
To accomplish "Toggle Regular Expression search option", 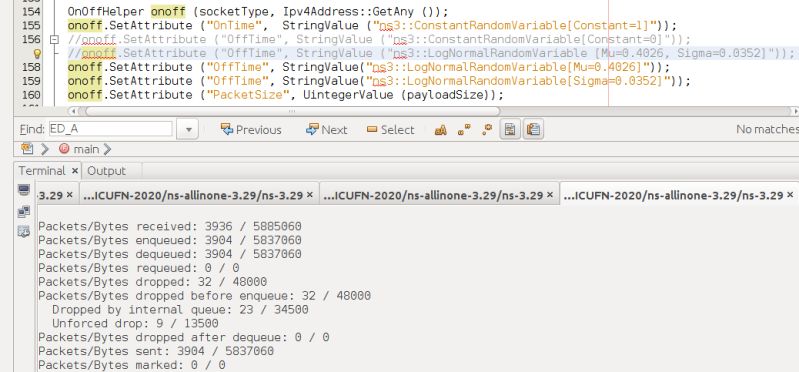I will click(x=487, y=130).
